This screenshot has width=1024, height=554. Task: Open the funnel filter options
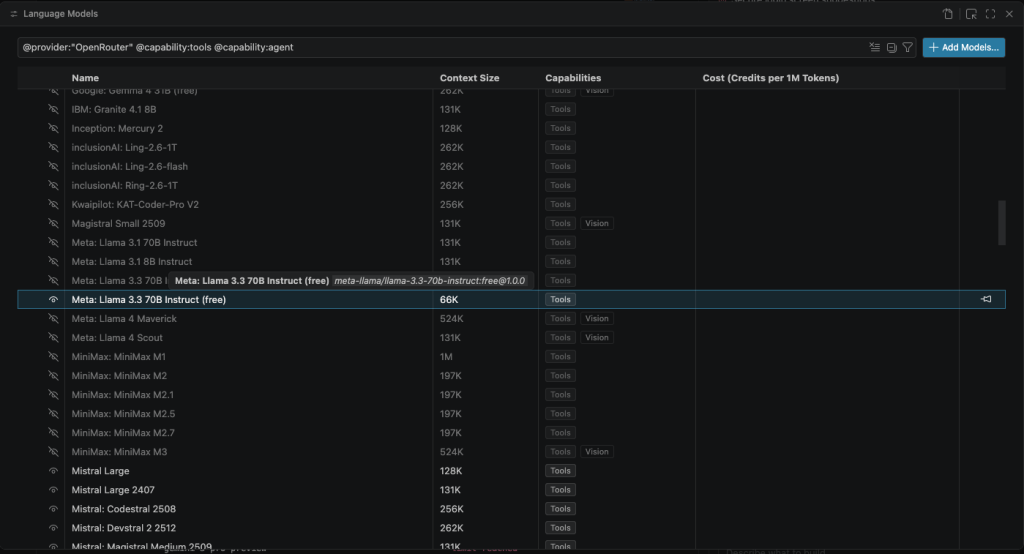908,47
